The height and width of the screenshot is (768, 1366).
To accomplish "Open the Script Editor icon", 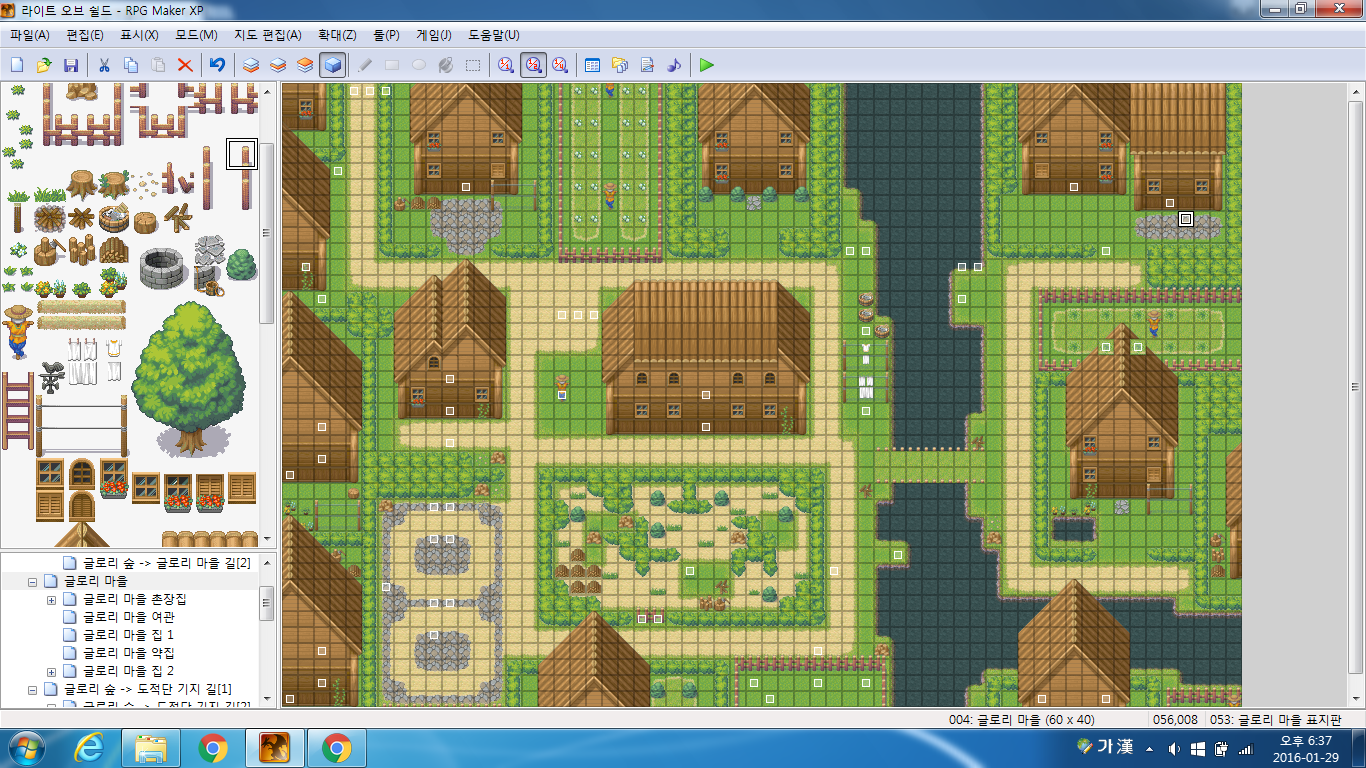I will pos(647,65).
